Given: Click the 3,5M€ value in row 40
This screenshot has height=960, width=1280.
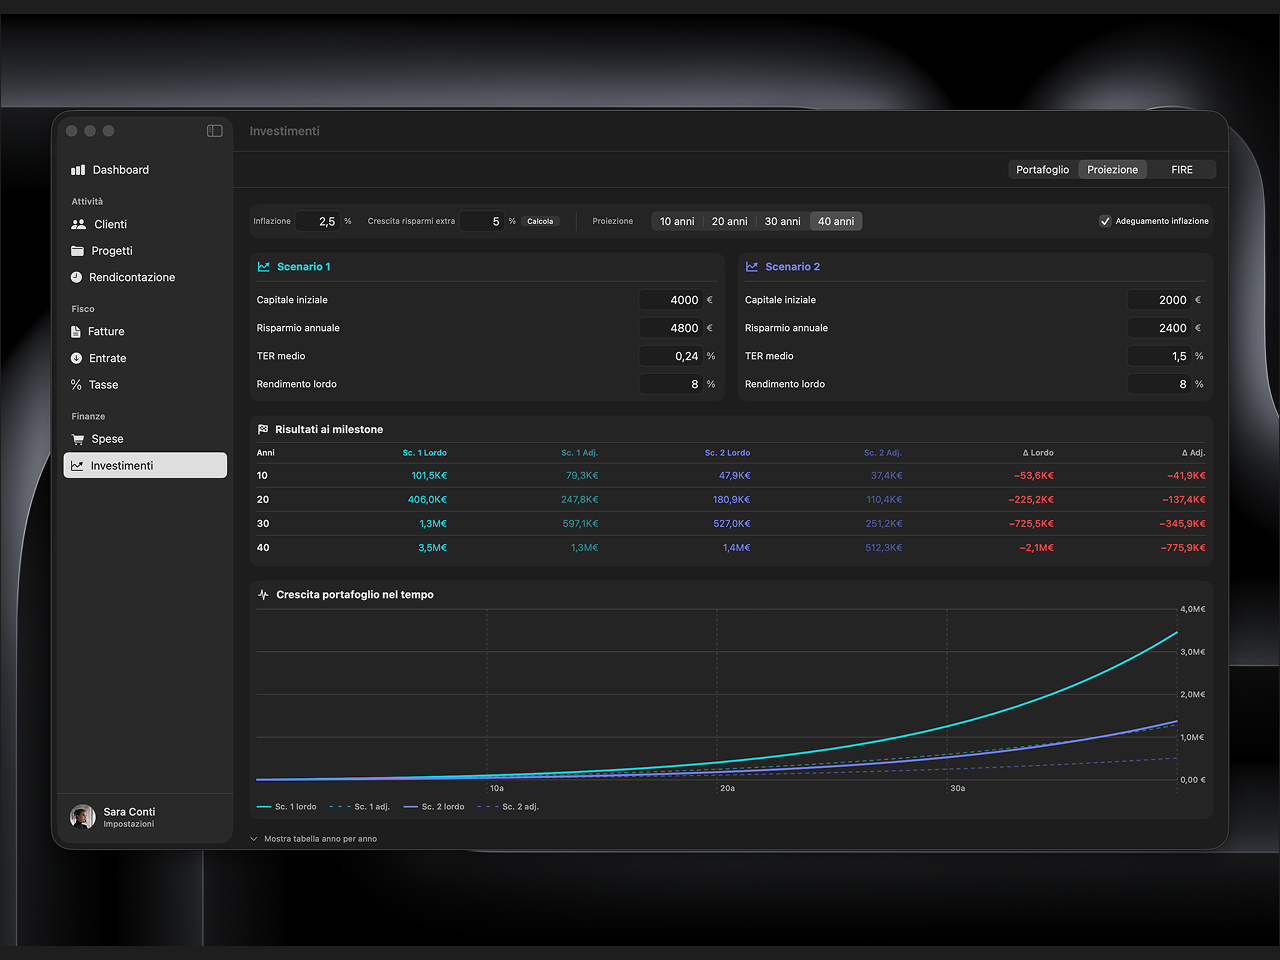Looking at the screenshot, I should 433,548.
